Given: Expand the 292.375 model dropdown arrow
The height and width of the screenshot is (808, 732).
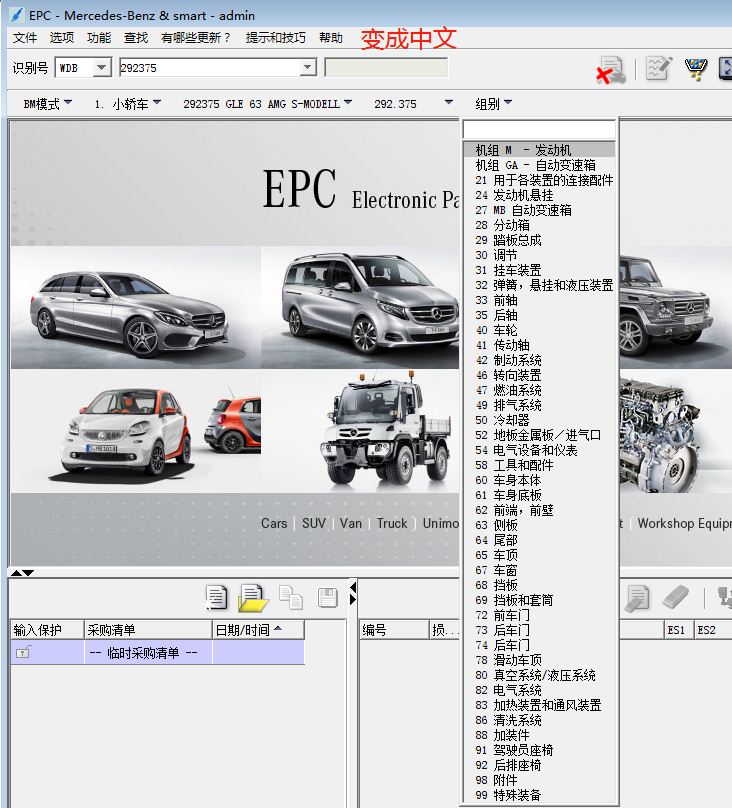Looking at the screenshot, I should tap(449, 103).
